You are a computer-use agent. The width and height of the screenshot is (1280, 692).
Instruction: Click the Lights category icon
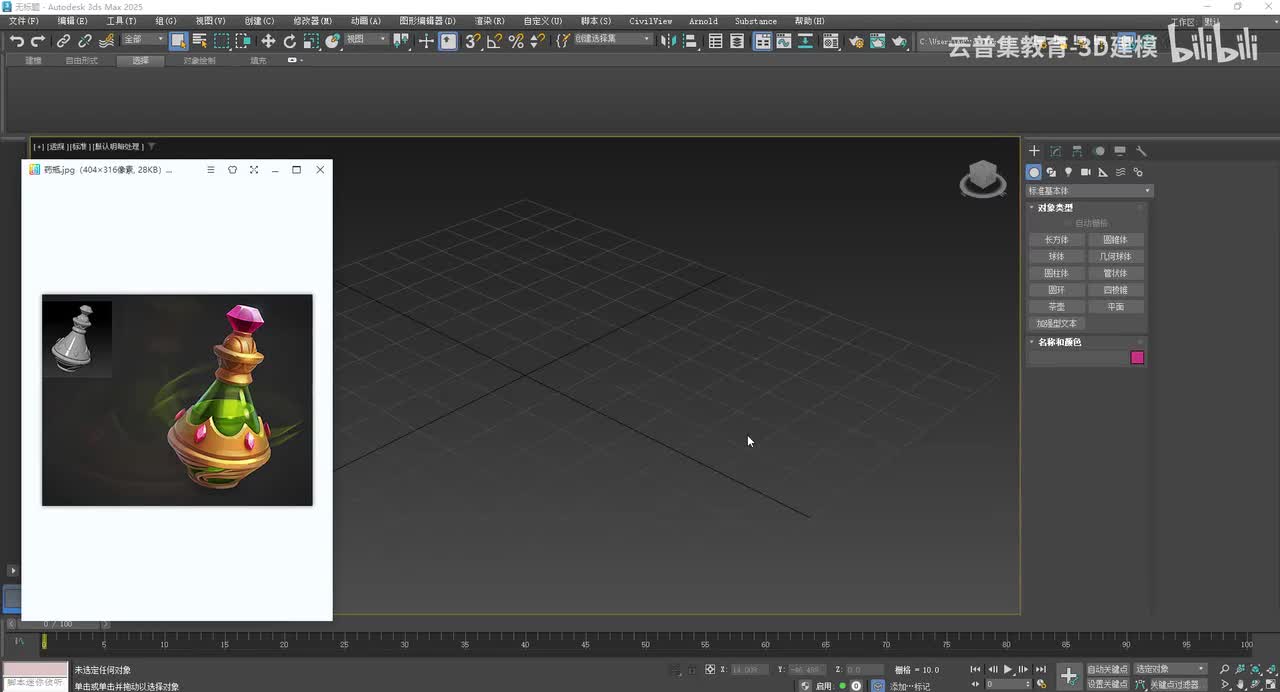[x=1069, y=172]
